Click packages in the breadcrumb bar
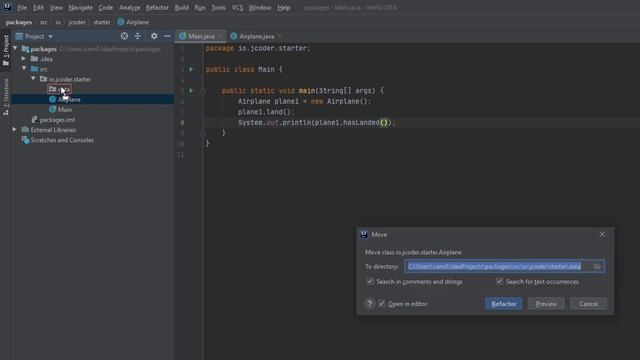The image size is (640, 360). [x=19, y=22]
